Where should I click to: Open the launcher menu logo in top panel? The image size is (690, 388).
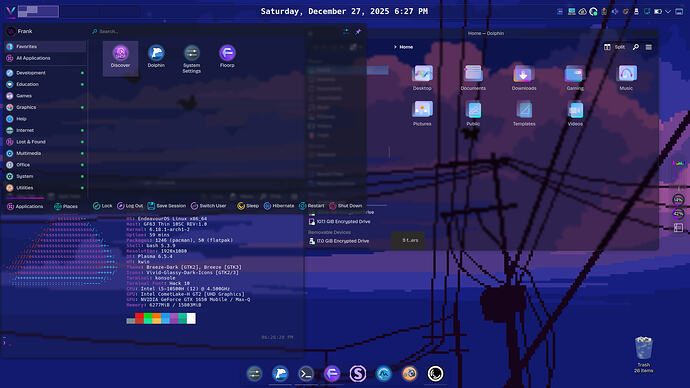click(x=11, y=11)
